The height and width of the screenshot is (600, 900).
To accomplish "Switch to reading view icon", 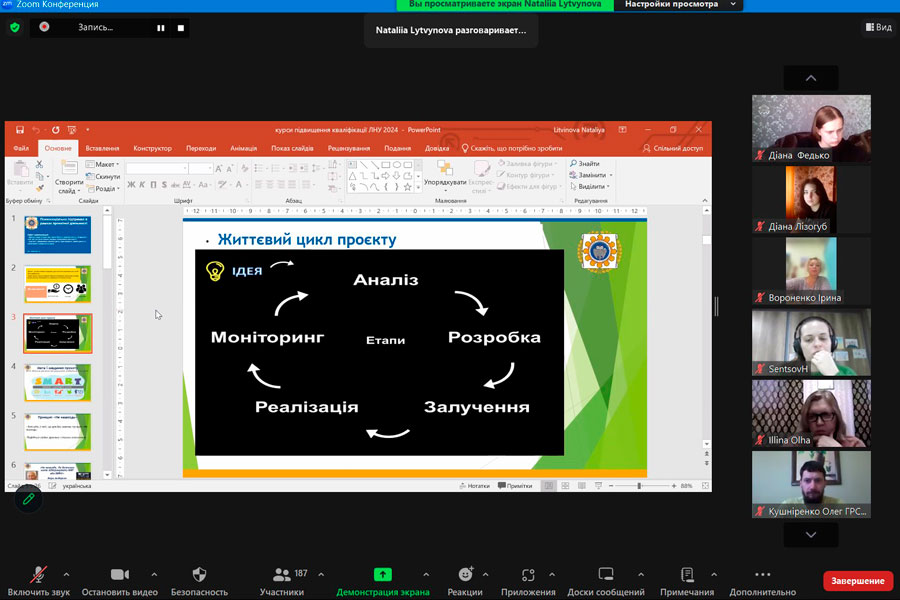I will [581, 486].
